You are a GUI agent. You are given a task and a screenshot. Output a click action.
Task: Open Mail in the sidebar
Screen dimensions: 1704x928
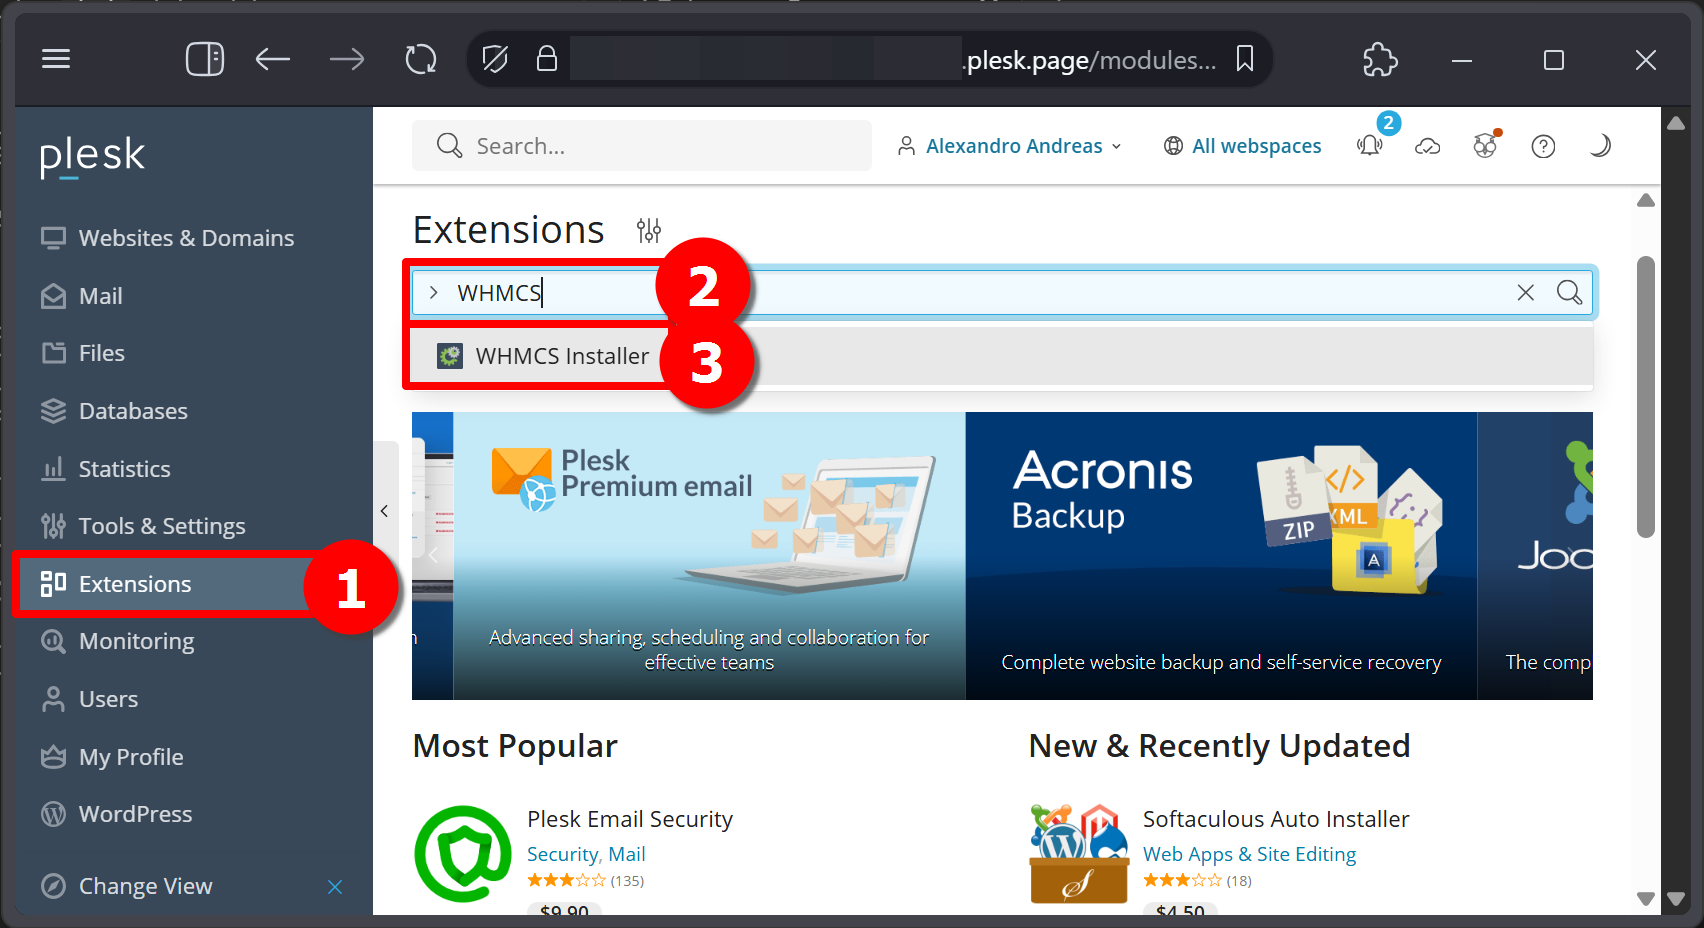(100, 296)
